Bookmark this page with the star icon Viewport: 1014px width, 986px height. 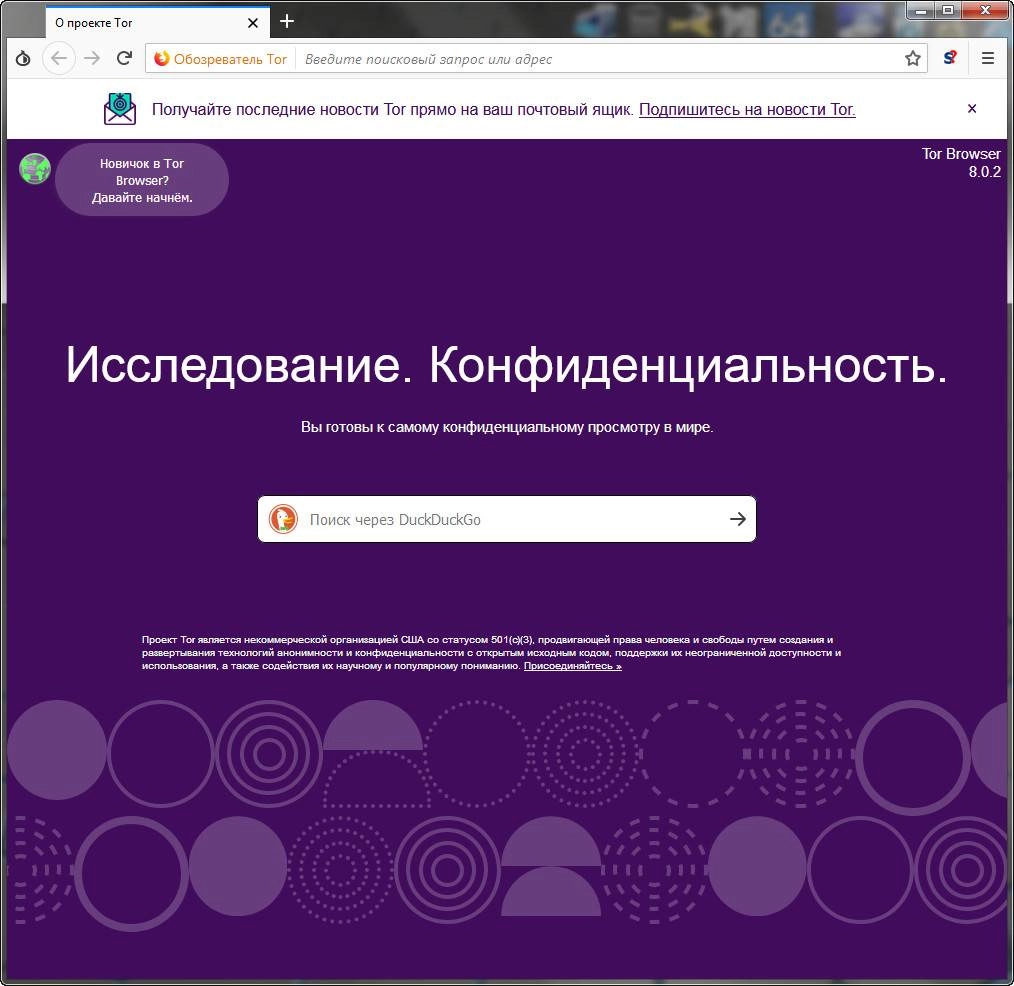tap(912, 59)
